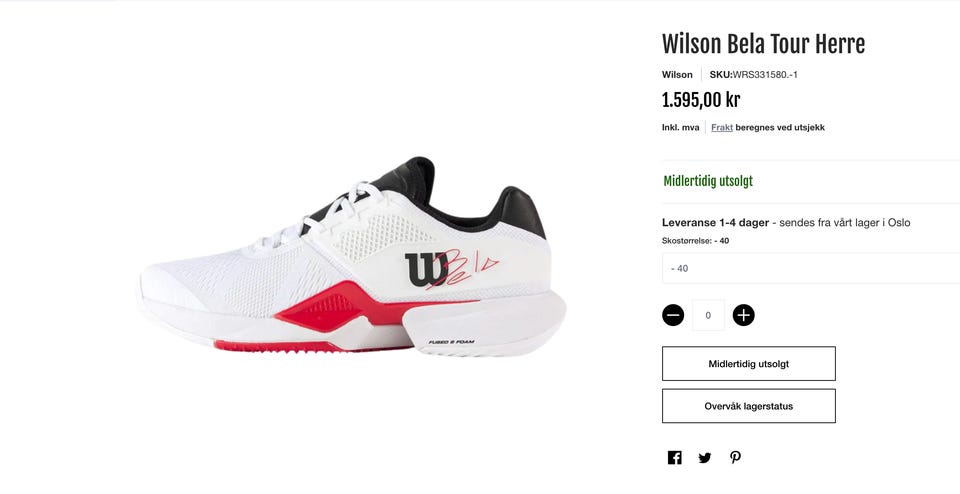Open the Frakt shipping link
Screen dimensions: 960x494
coord(722,127)
